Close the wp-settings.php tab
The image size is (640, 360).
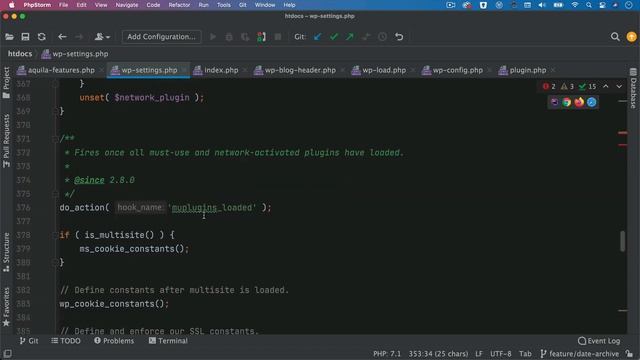point(184,70)
